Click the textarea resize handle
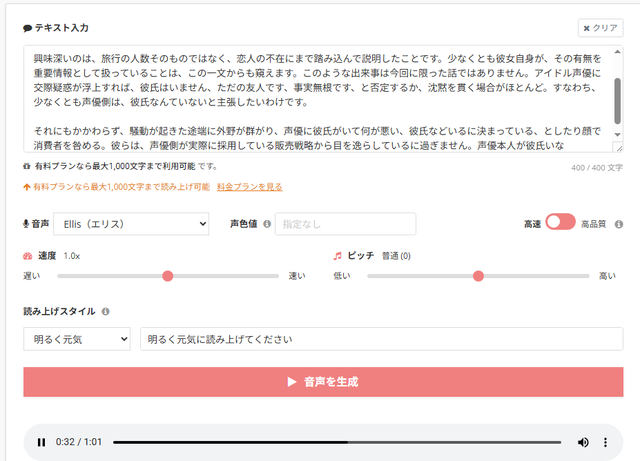 click(x=618, y=147)
